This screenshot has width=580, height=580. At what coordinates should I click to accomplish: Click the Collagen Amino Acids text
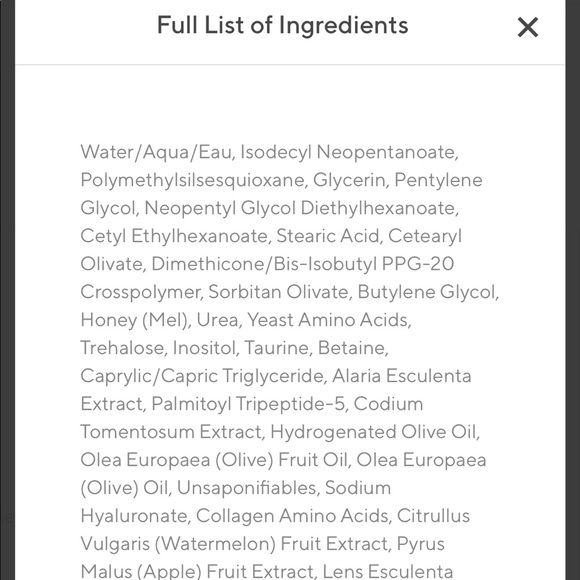(x=291, y=516)
